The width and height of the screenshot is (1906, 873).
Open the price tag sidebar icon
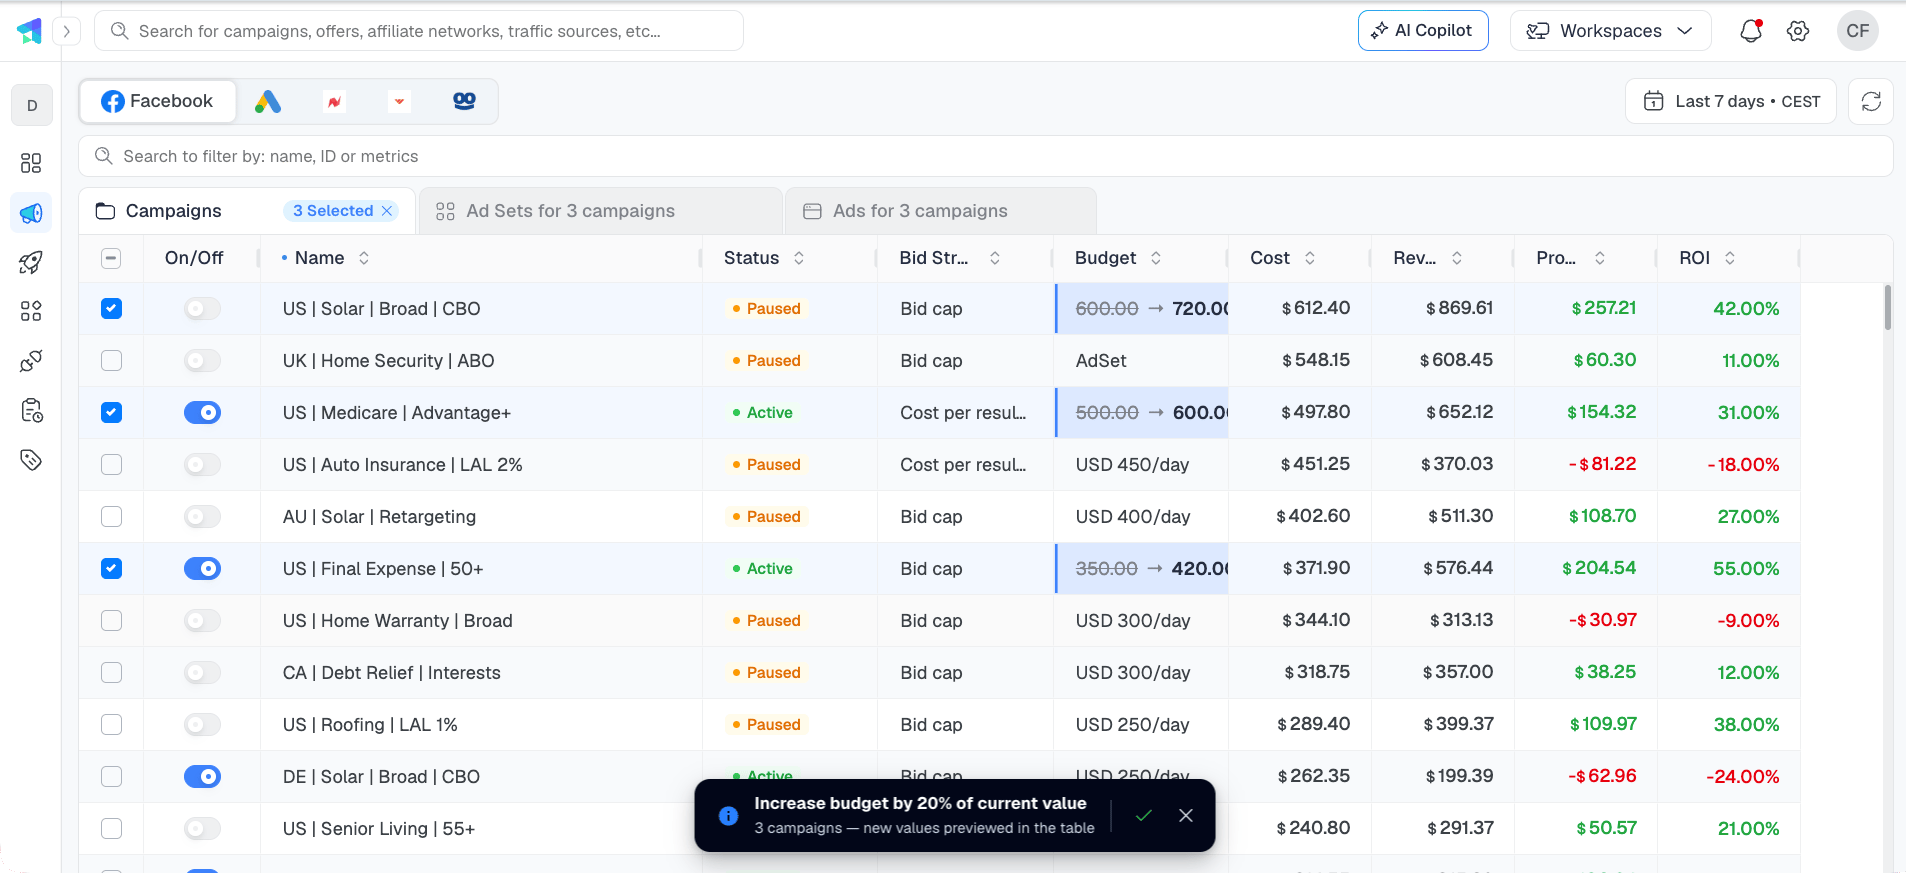pyautogui.click(x=31, y=460)
